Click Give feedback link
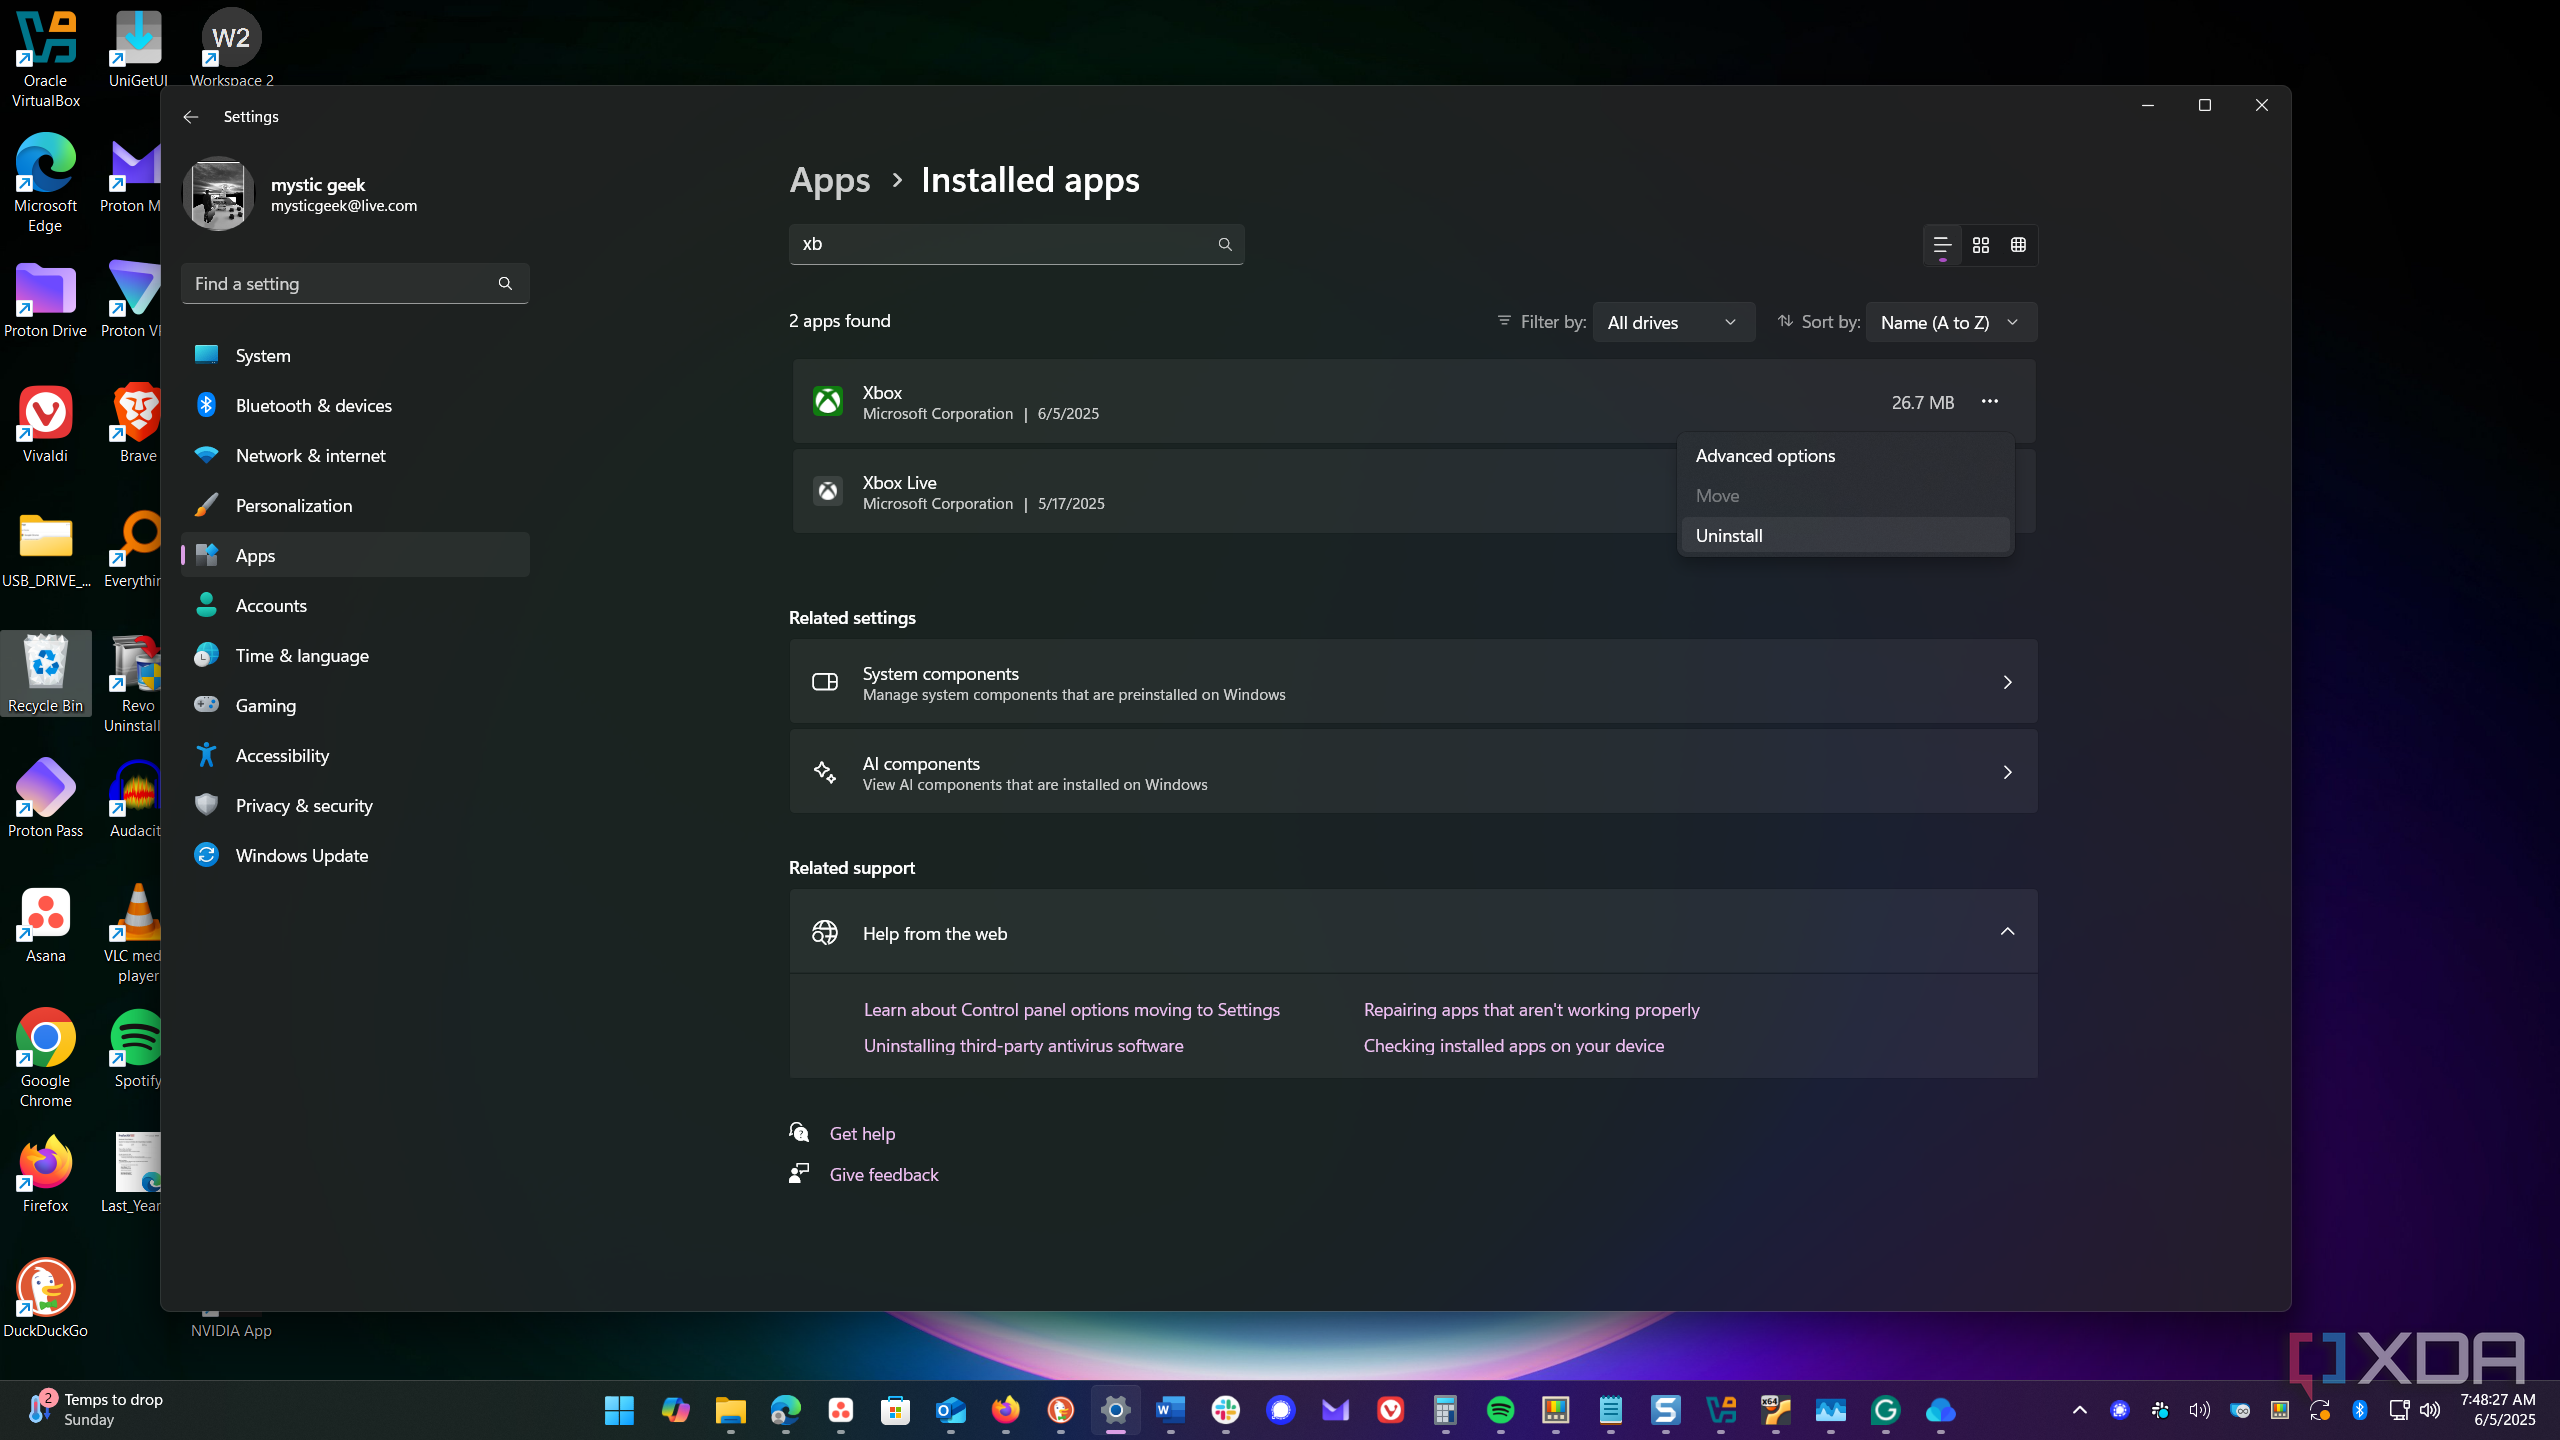The height and width of the screenshot is (1440, 2560). (884, 1174)
